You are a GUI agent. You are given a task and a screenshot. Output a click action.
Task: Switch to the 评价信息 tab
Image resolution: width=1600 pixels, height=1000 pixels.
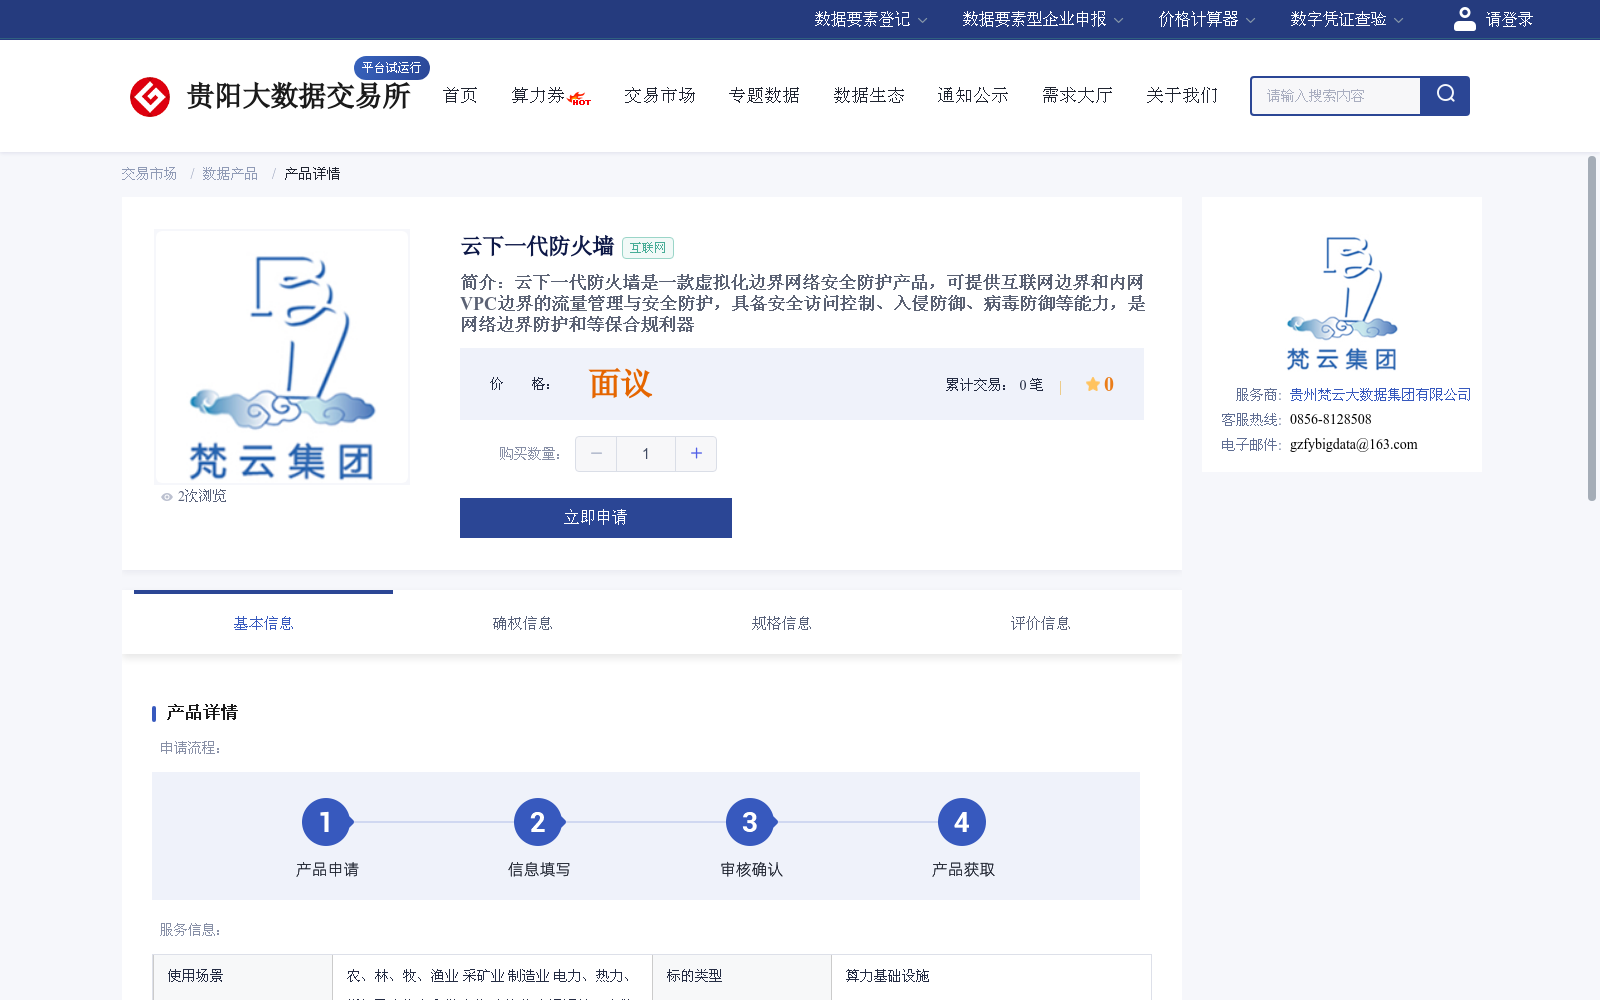[1040, 623]
